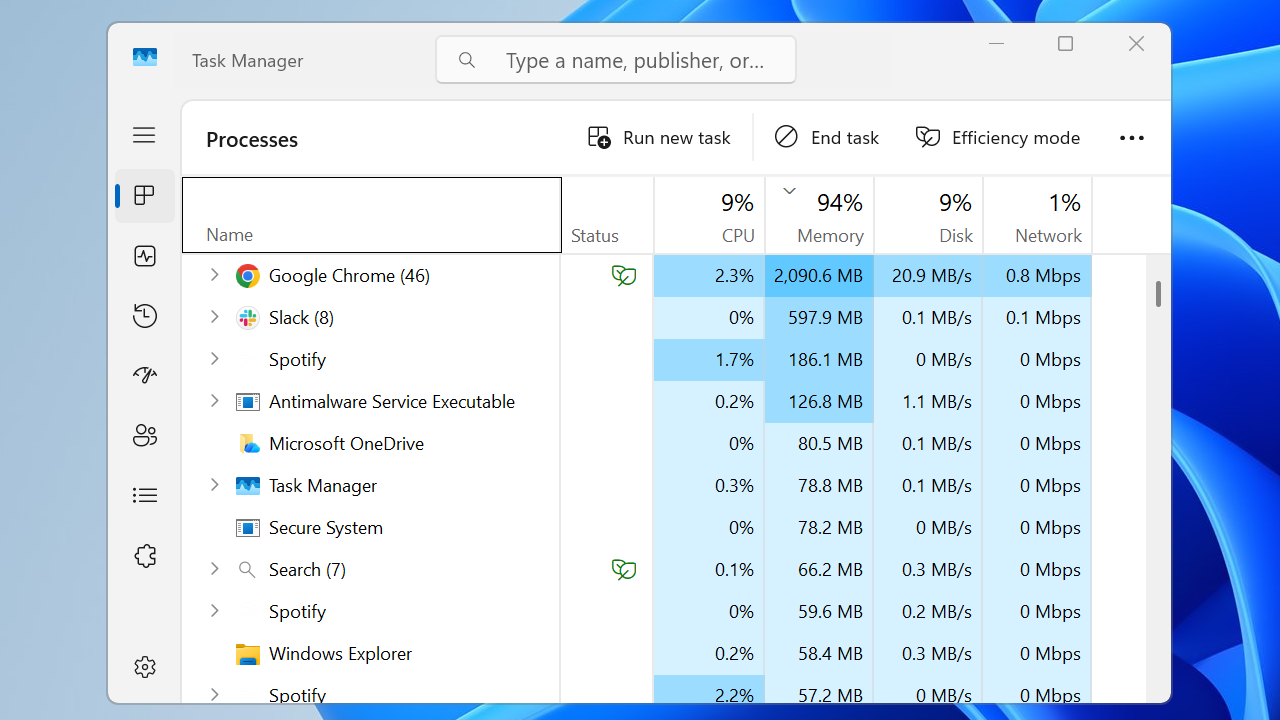
Task: Open the Services sidebar tab
Action: pyautogui.click(x=145, y=556)
